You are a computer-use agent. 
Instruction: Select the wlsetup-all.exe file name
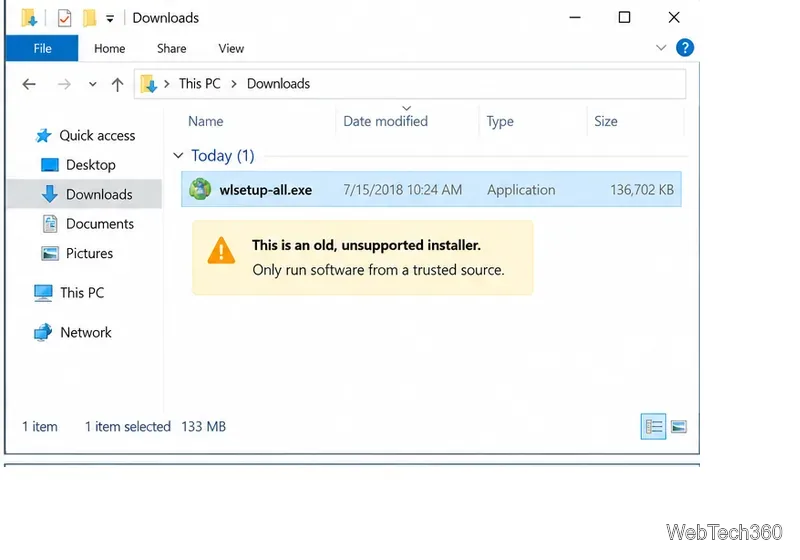coord(265,190)
